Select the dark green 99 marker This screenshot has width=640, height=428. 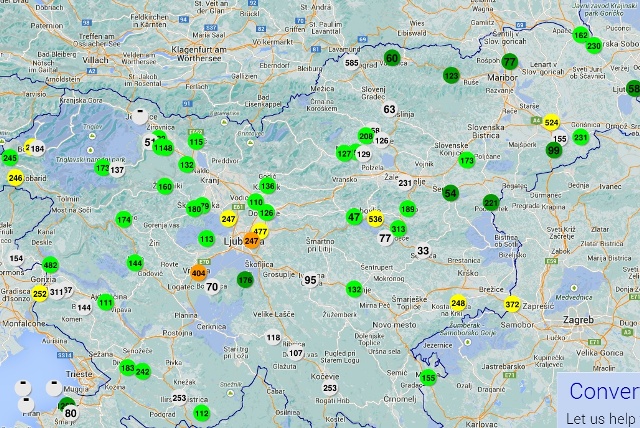click(553, 151)
